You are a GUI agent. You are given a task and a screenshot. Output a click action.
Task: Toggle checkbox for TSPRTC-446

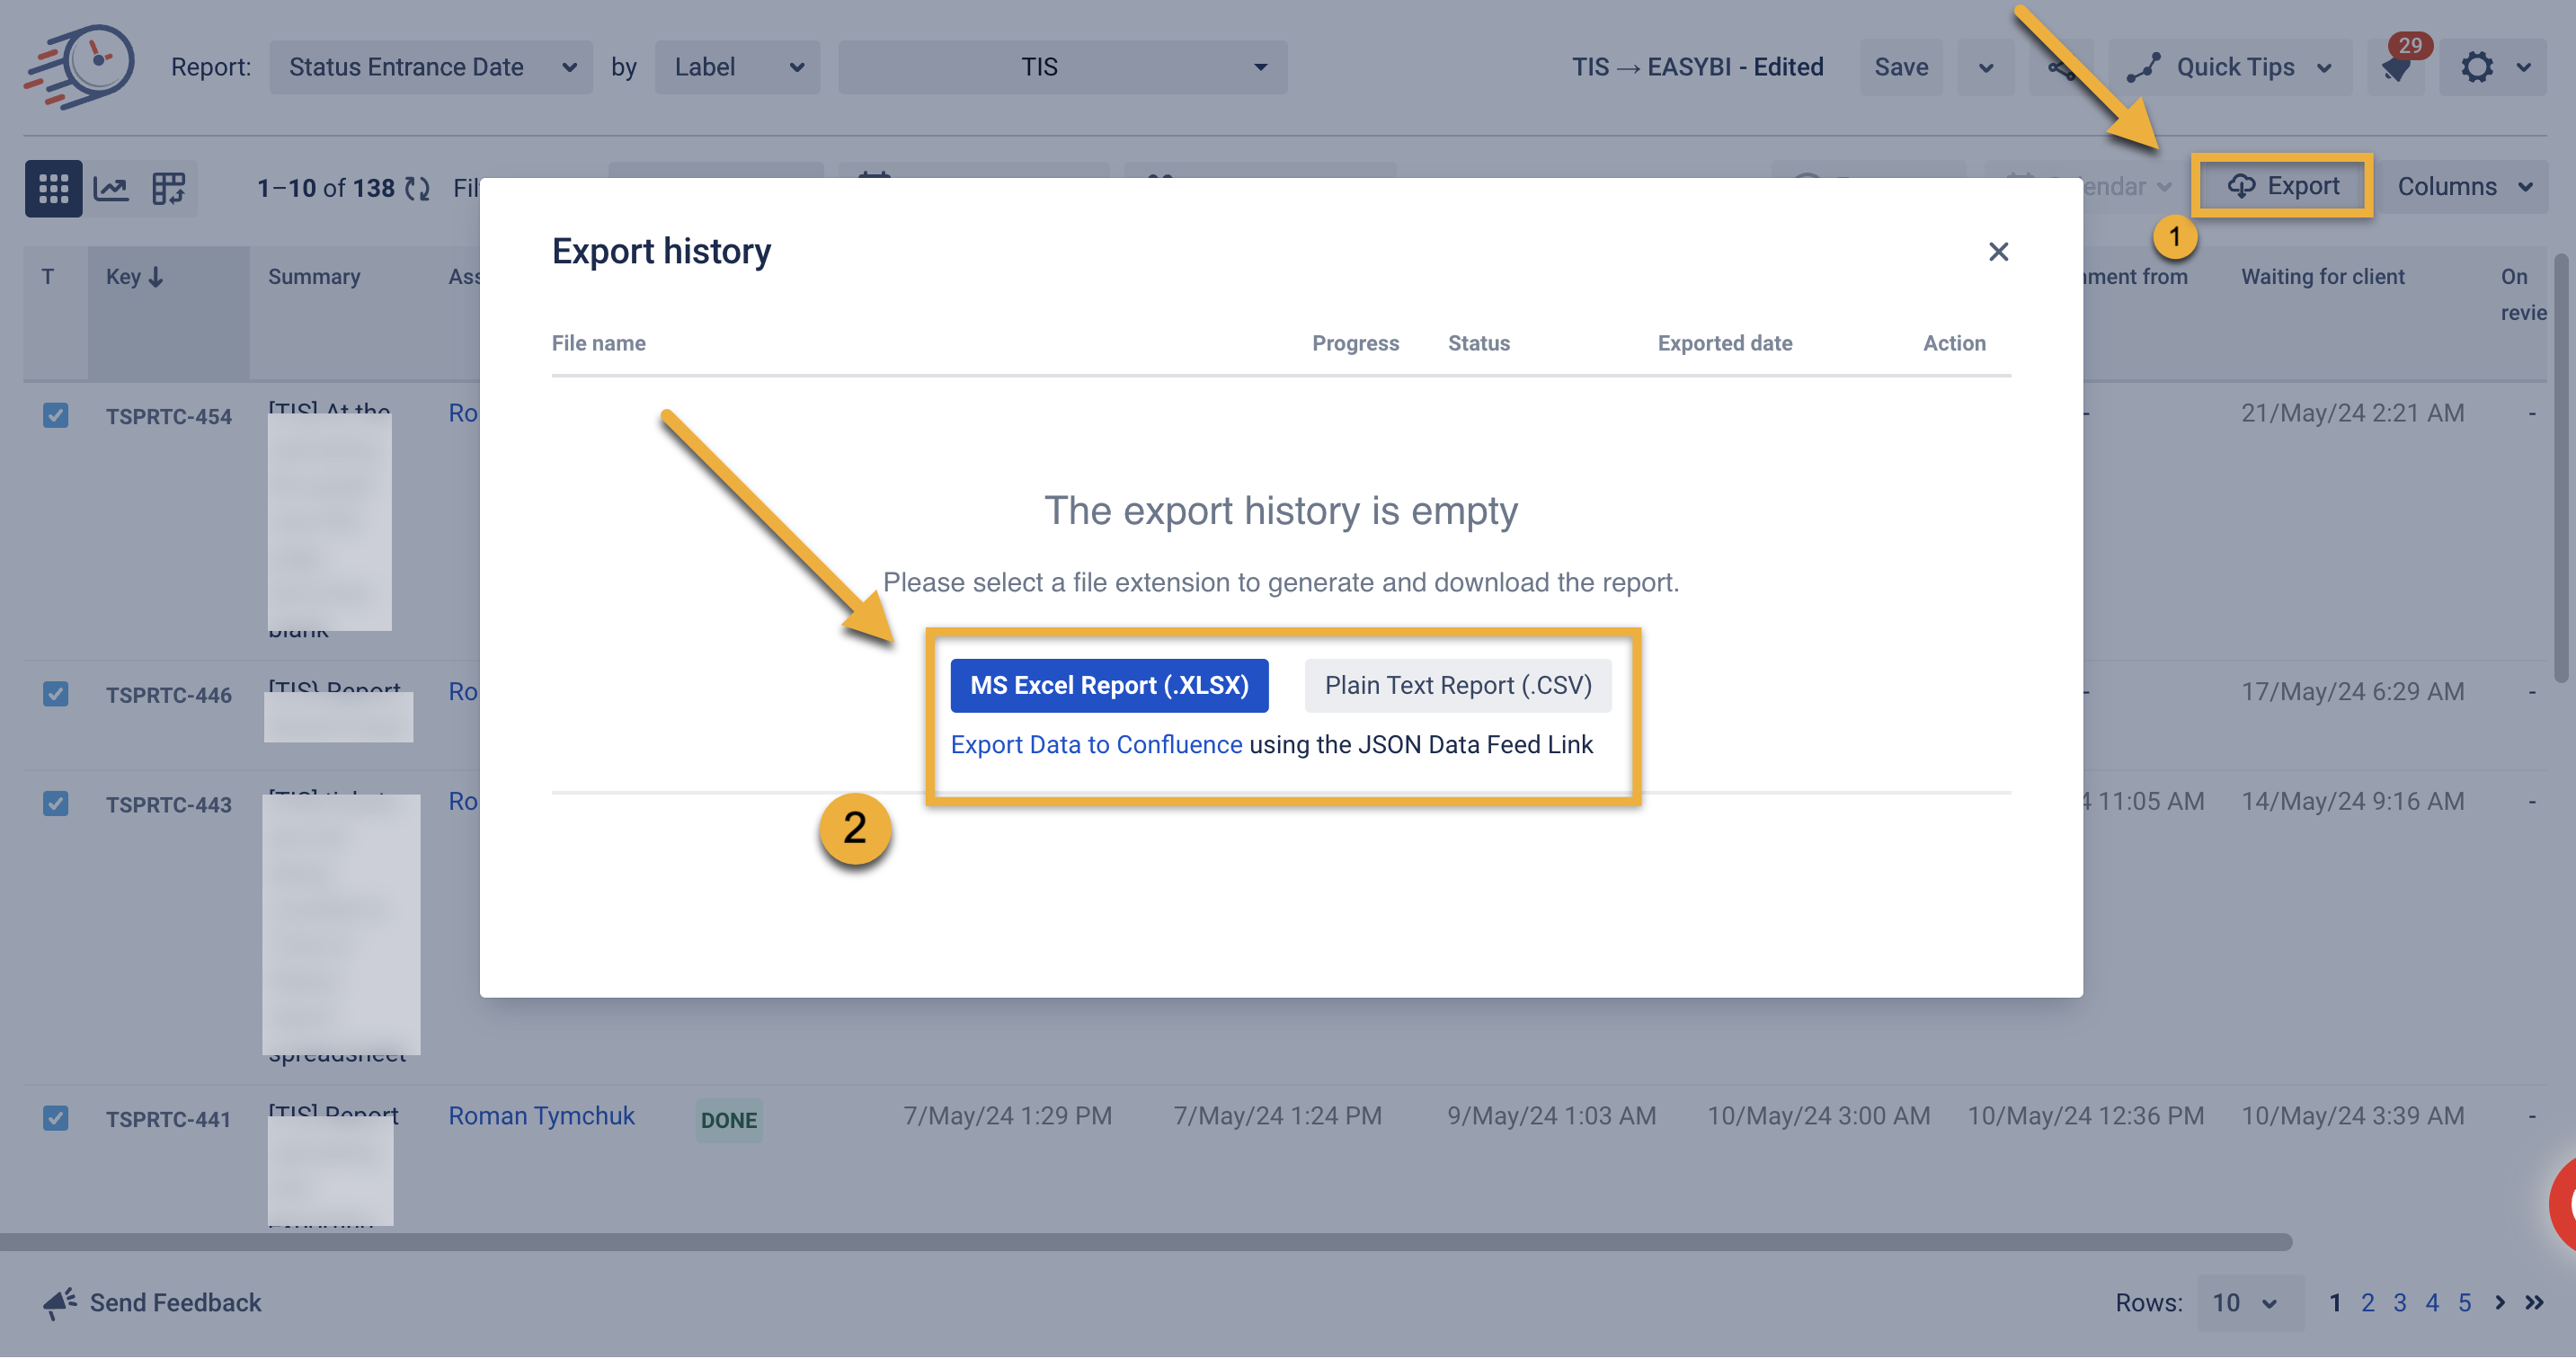point(56,694)
